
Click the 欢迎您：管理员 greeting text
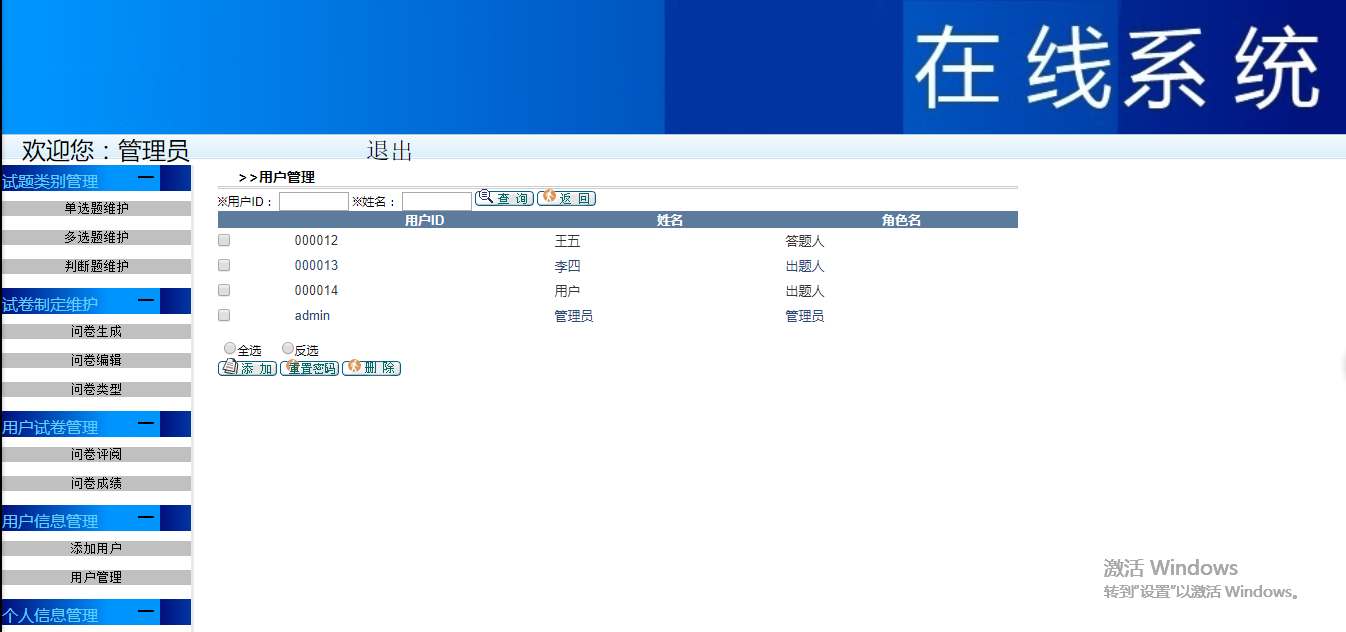[x=105, y=151]
